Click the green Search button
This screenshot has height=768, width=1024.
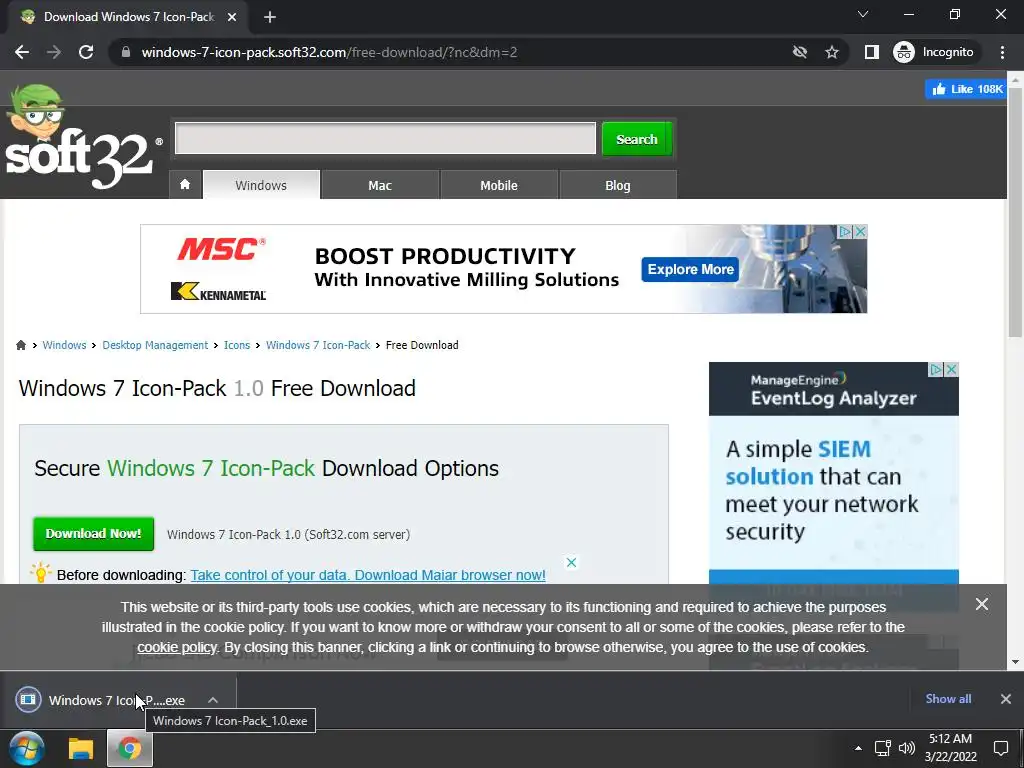point(637,138)
